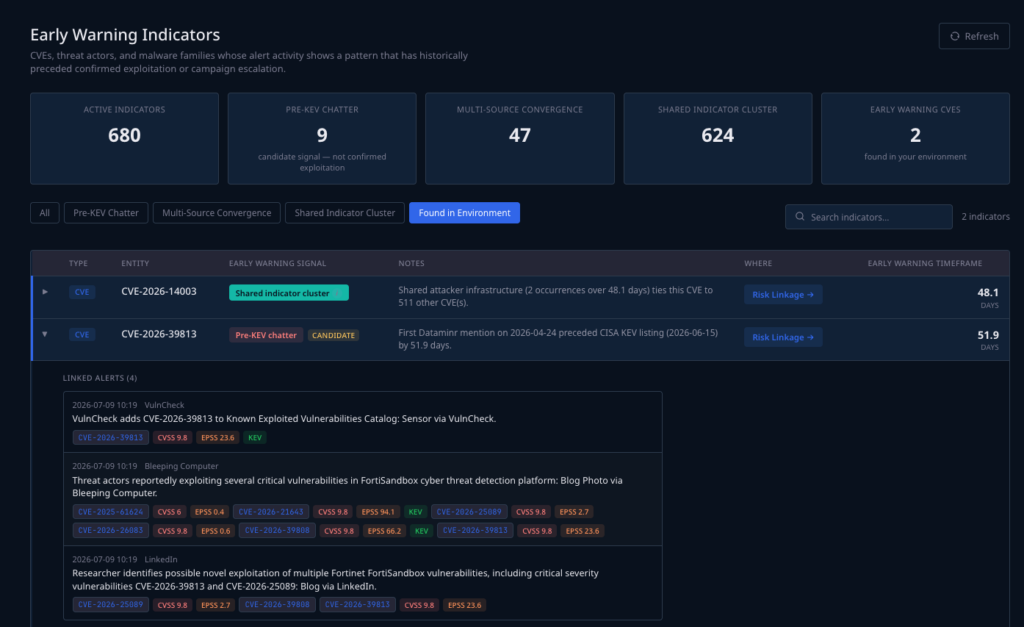Click the Early Warning CVEs 2 card
1024x627 pixels.
coord(915,138)
